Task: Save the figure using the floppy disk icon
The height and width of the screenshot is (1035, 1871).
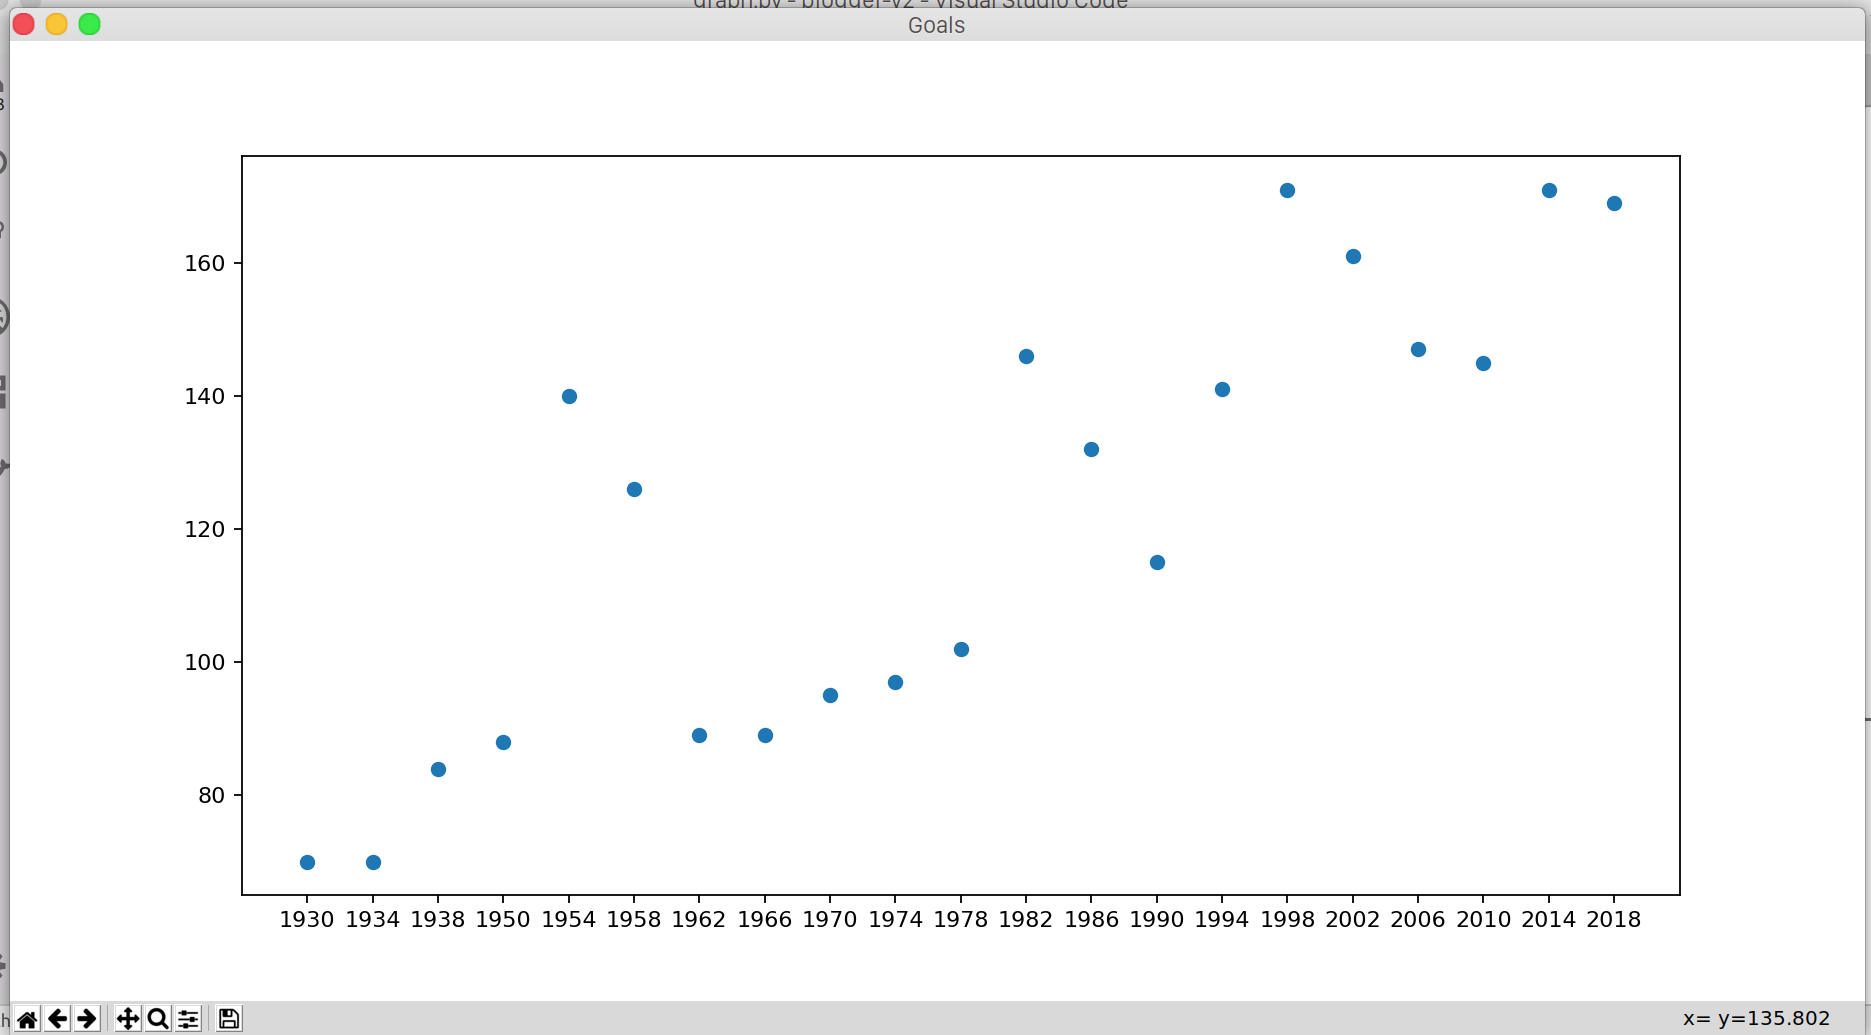Action: (x=227, y=1018)
